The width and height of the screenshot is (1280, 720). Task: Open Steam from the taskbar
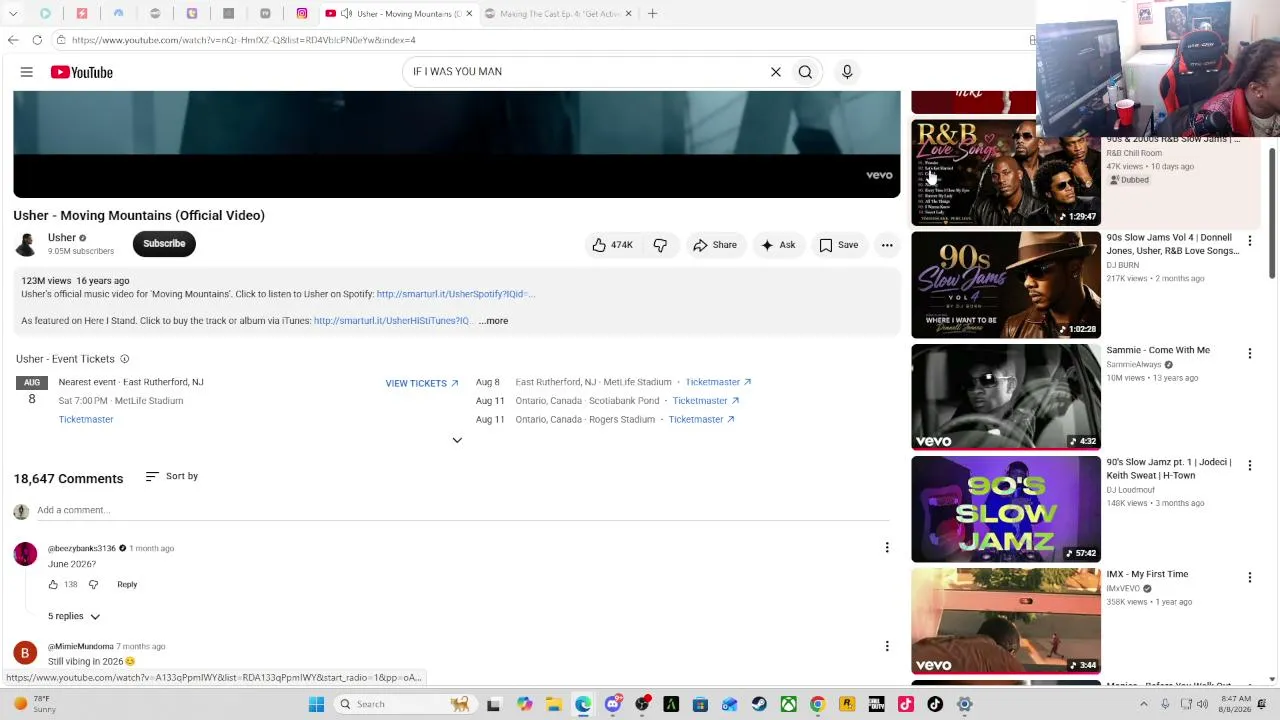click(x=759, y=704)
